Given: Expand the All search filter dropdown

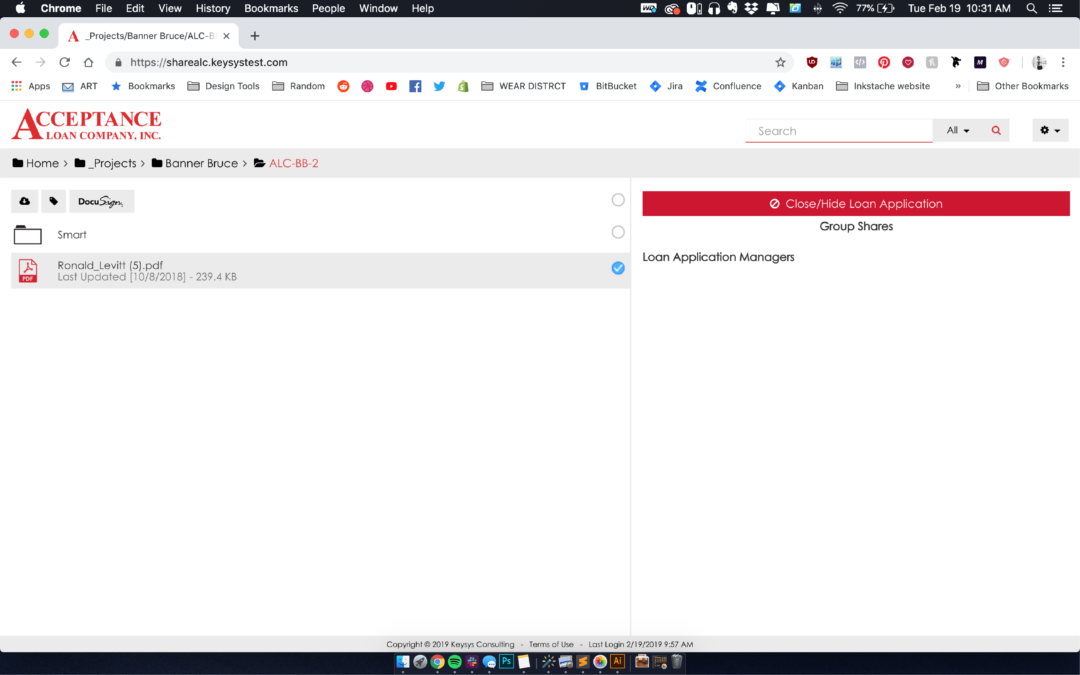Looking at the screenshot, I should click(x=957, y=131).
